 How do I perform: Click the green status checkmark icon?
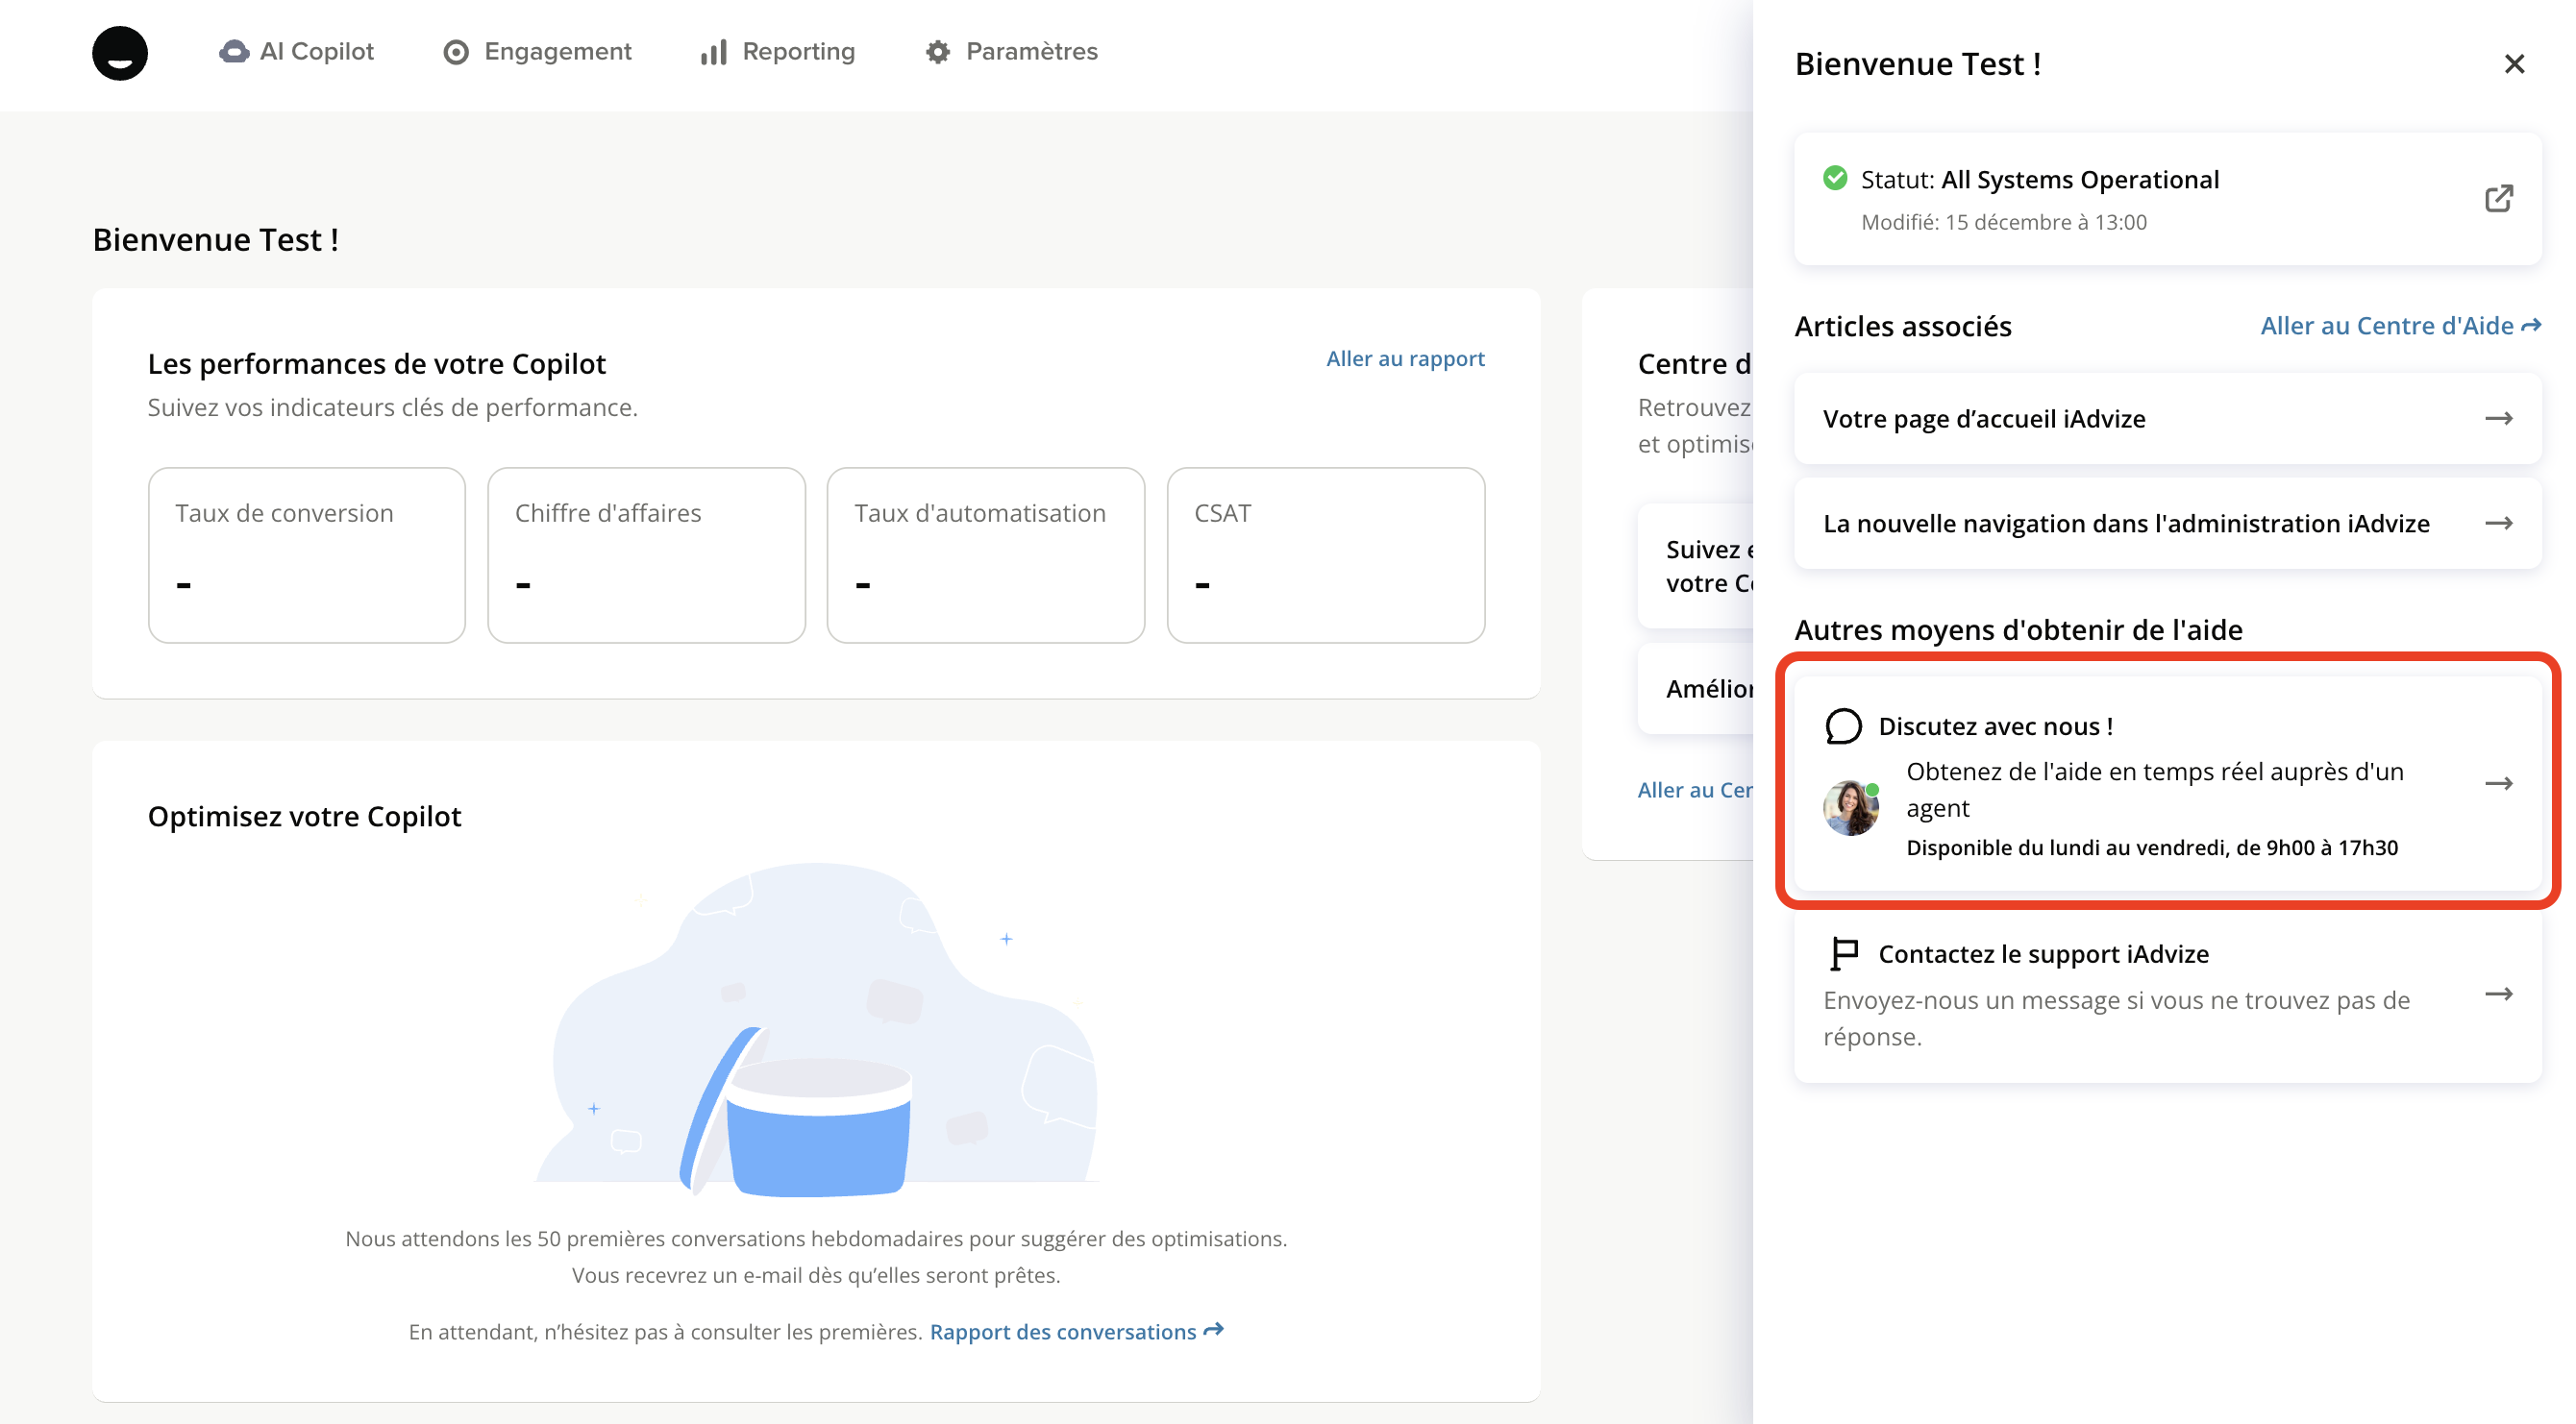pos(1835,178)
